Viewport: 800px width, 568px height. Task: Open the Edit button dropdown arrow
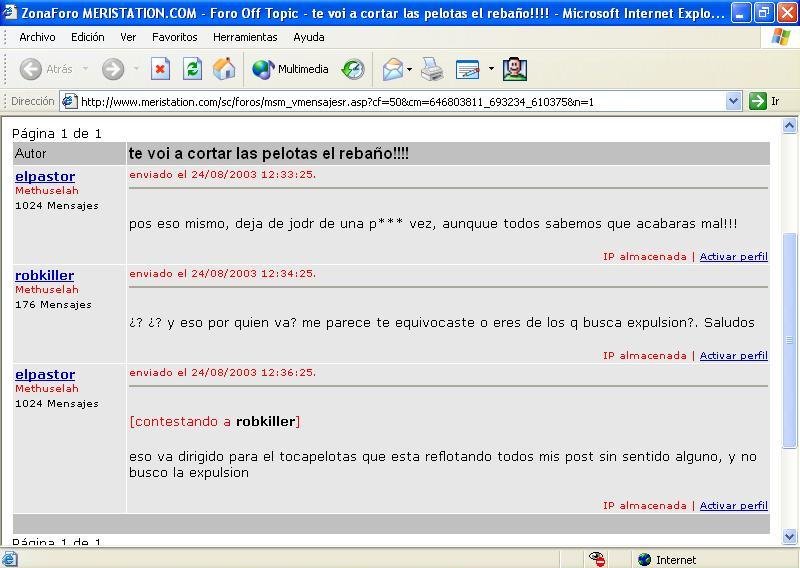491,69
